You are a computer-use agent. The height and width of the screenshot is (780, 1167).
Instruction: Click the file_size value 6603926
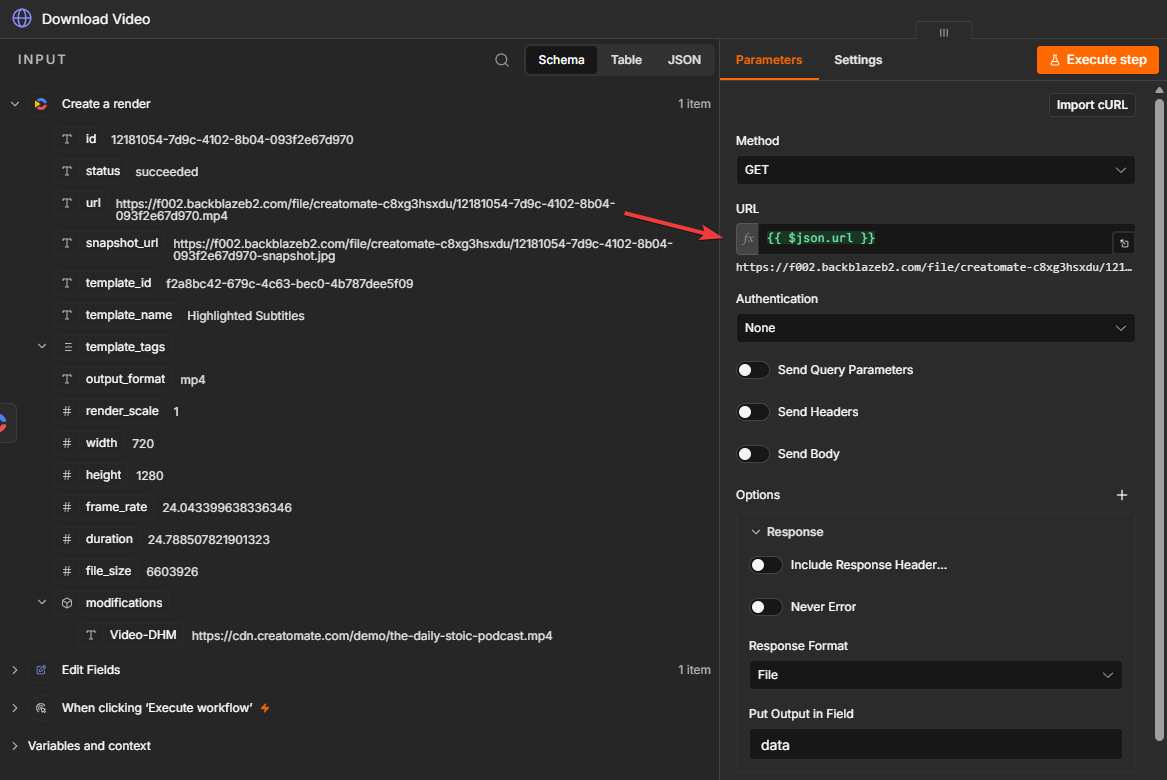pyautogui.click(x=172, y=572)
